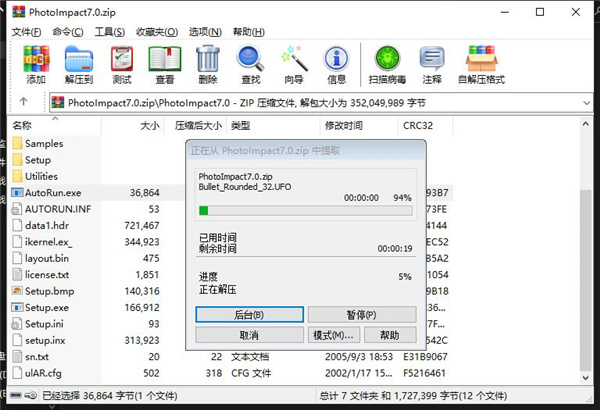Image resolution: width=600 pixels, height=410 pixels.
Task: Open the Commands (命令) menu
Action: [68, 32]
